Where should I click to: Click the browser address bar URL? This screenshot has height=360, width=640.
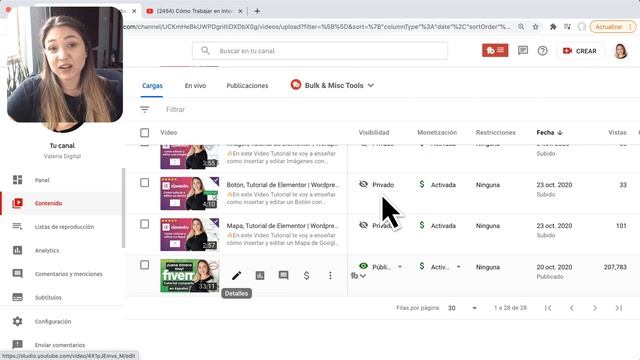point(316,27)
